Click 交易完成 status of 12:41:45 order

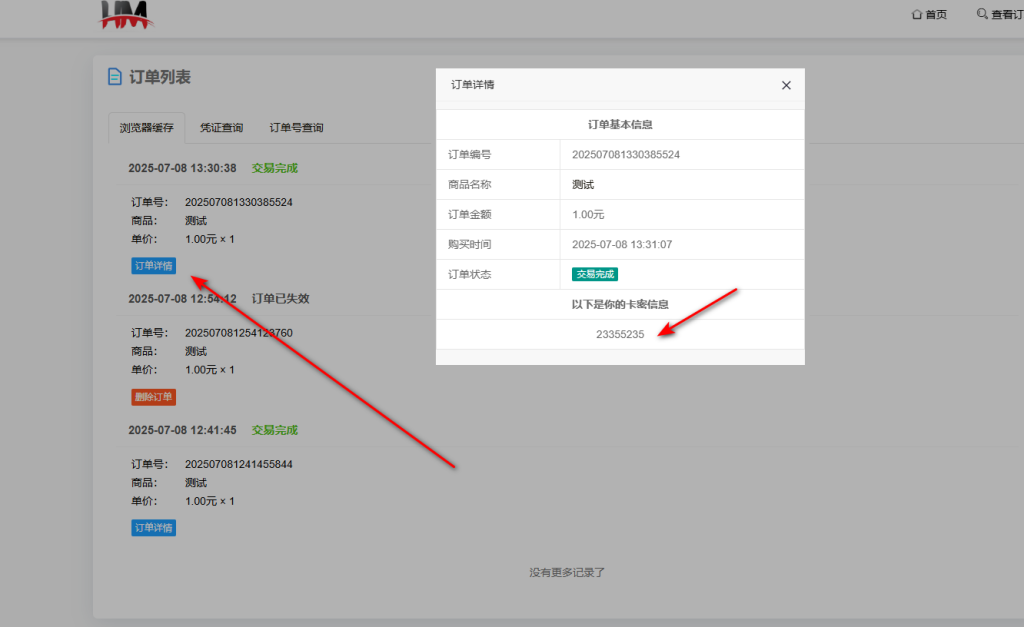point(275,430)
